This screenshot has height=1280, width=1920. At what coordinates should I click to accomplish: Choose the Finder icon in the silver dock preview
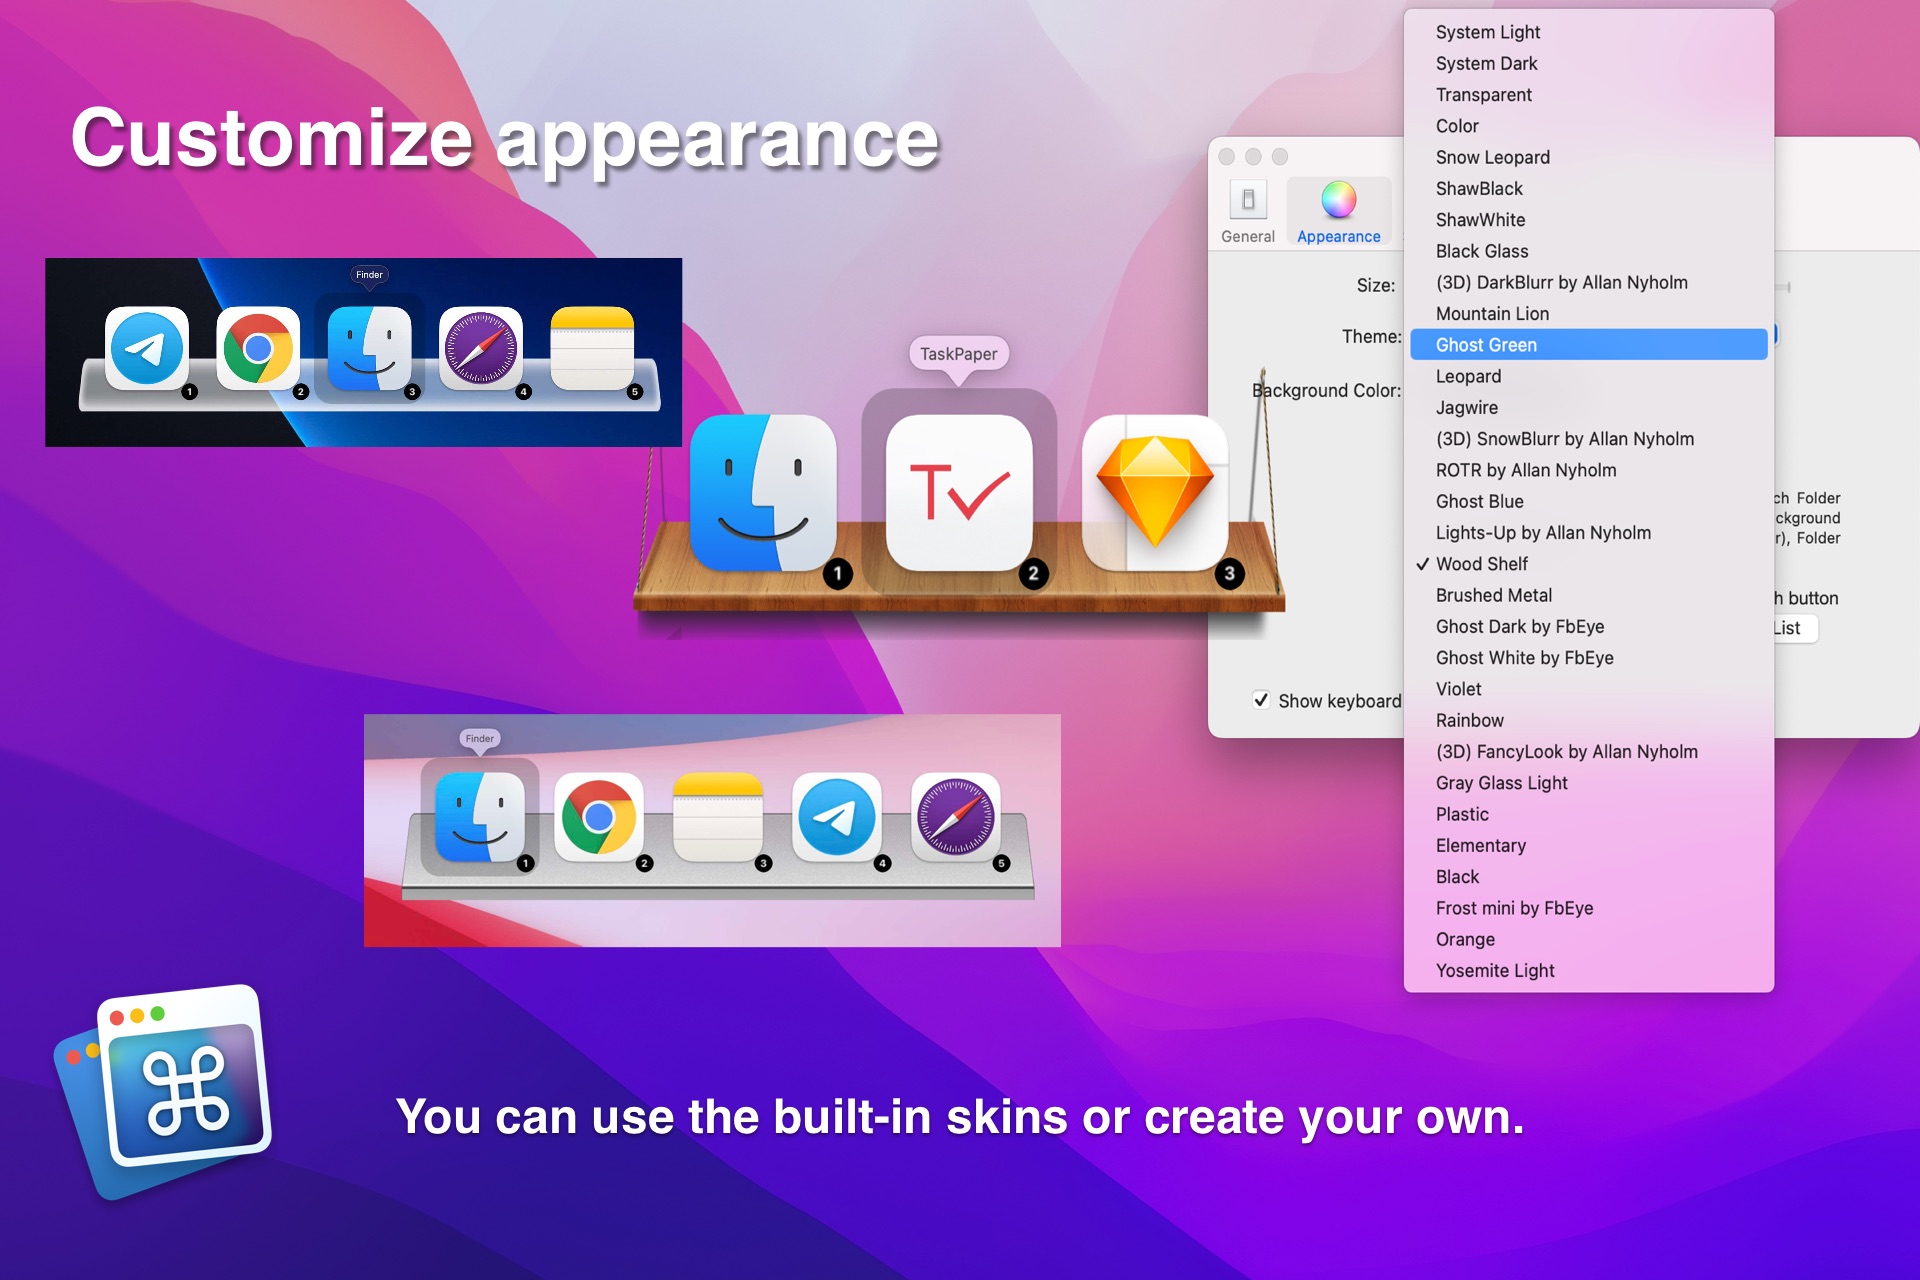point(480,817)
